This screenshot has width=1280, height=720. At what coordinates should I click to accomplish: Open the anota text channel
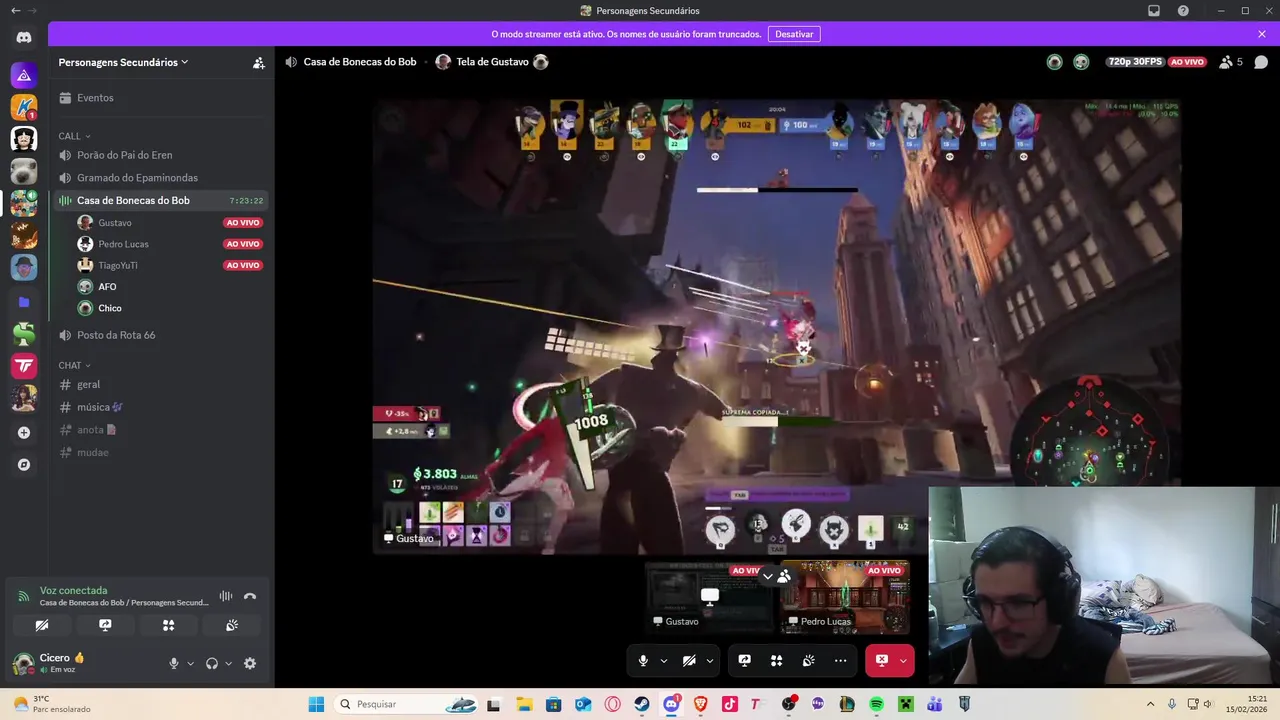pyautogui.click(x=160, y=430)
